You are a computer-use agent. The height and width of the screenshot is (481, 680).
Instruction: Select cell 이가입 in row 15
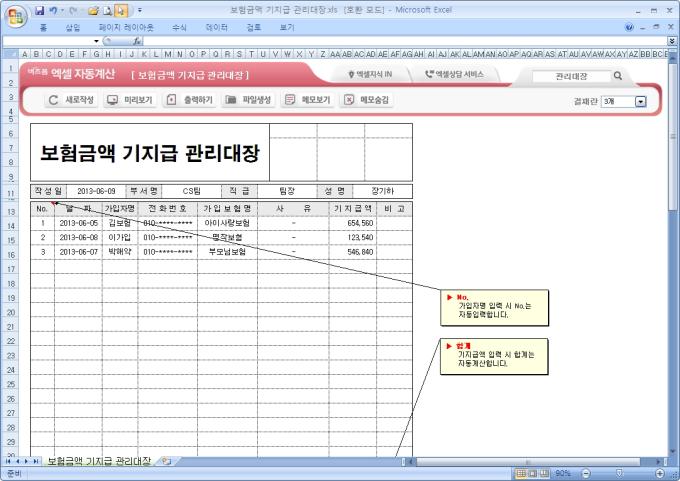[120, 238]
